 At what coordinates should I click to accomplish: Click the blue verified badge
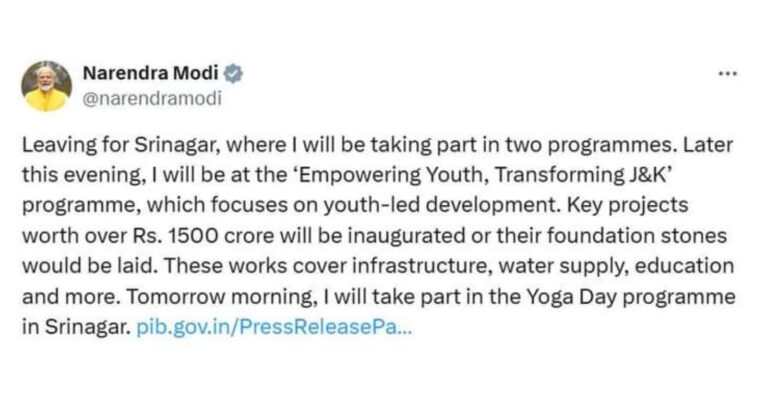coord(234,74)
